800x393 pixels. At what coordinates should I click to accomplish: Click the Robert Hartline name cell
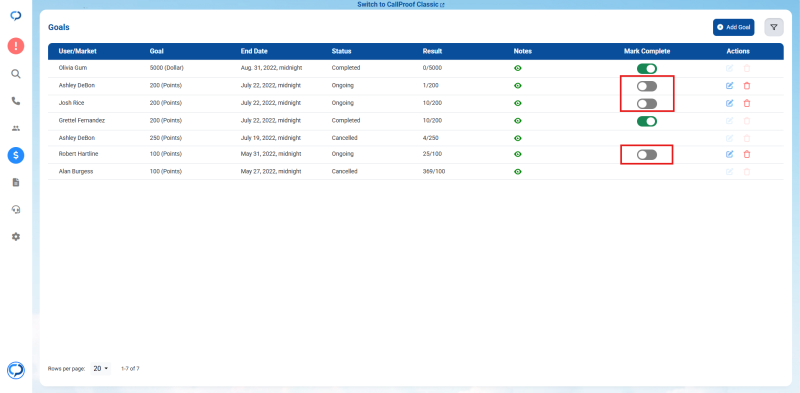pyautogui.click(x=79, y=154)
